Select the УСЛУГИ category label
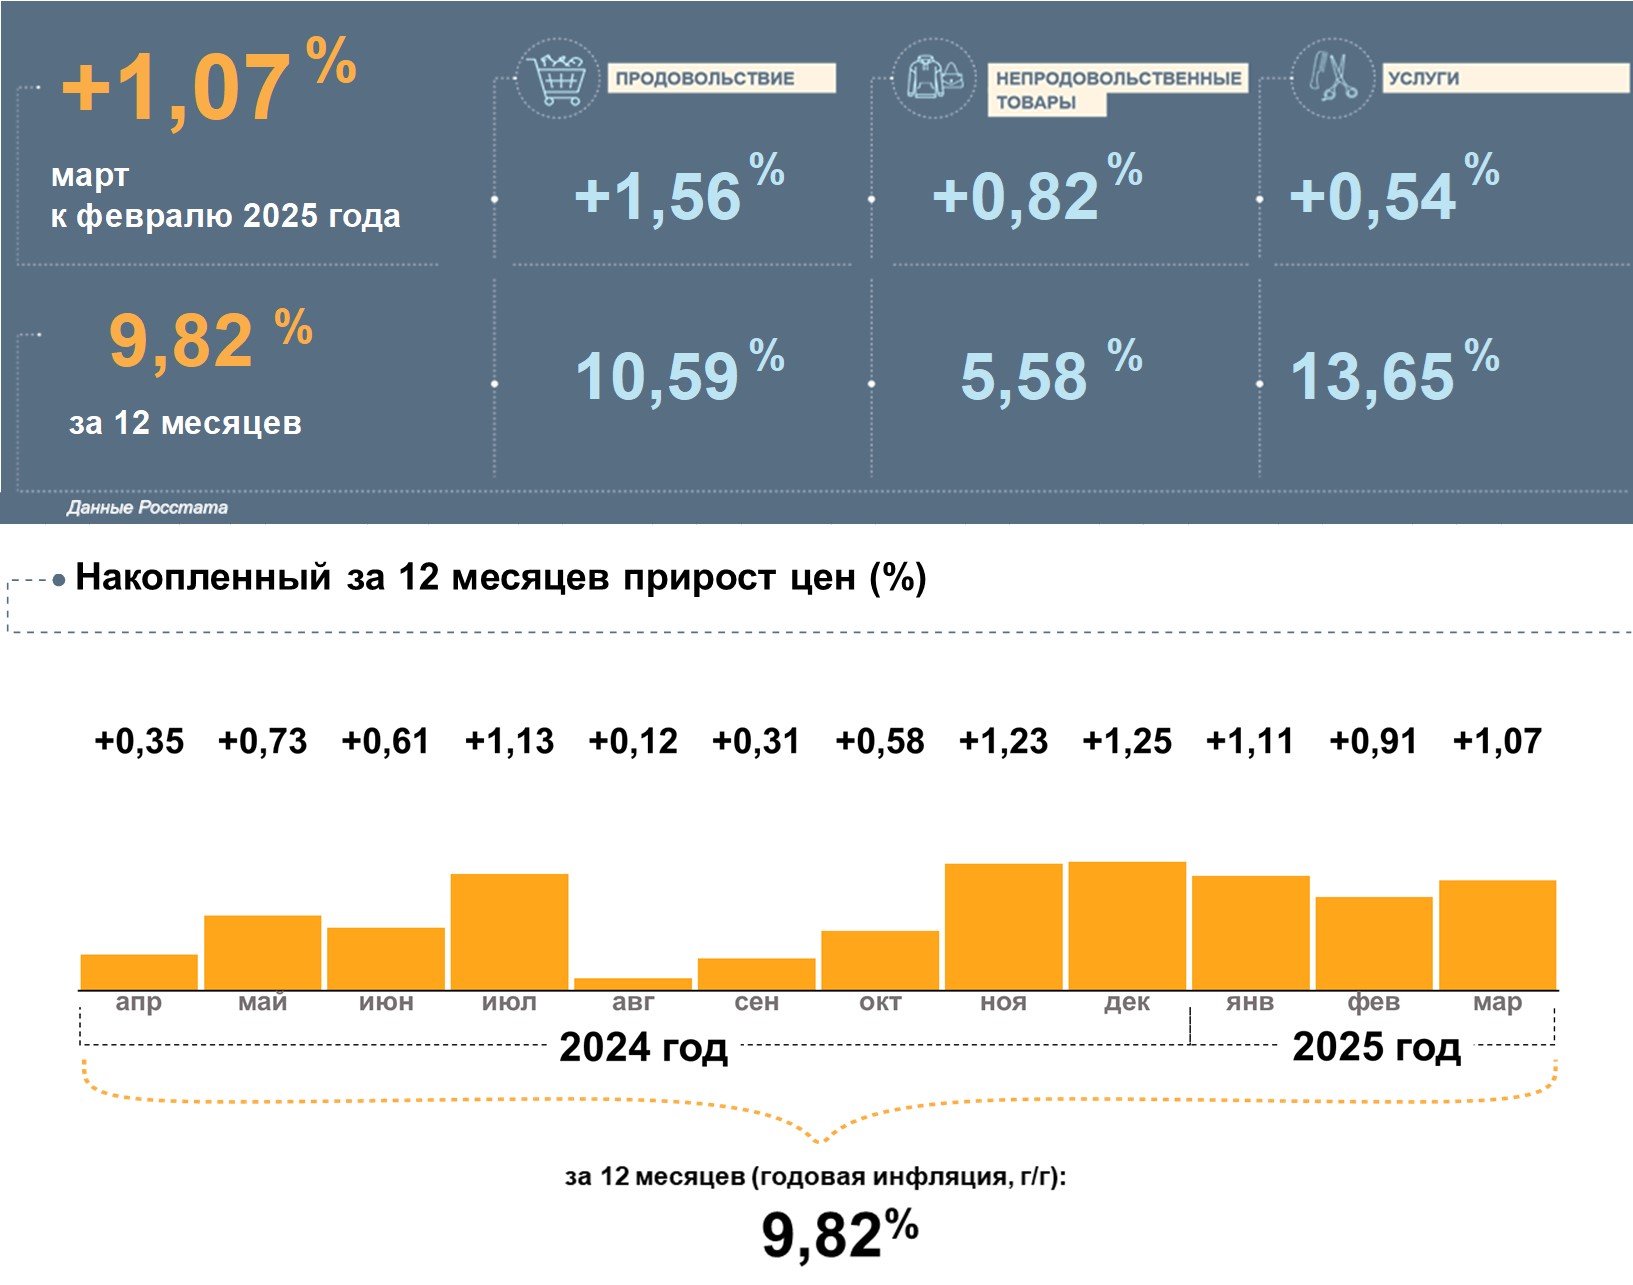The width and height of the screenshot is (1633, 1285). pyautogui.click(x=1505, y=78)
